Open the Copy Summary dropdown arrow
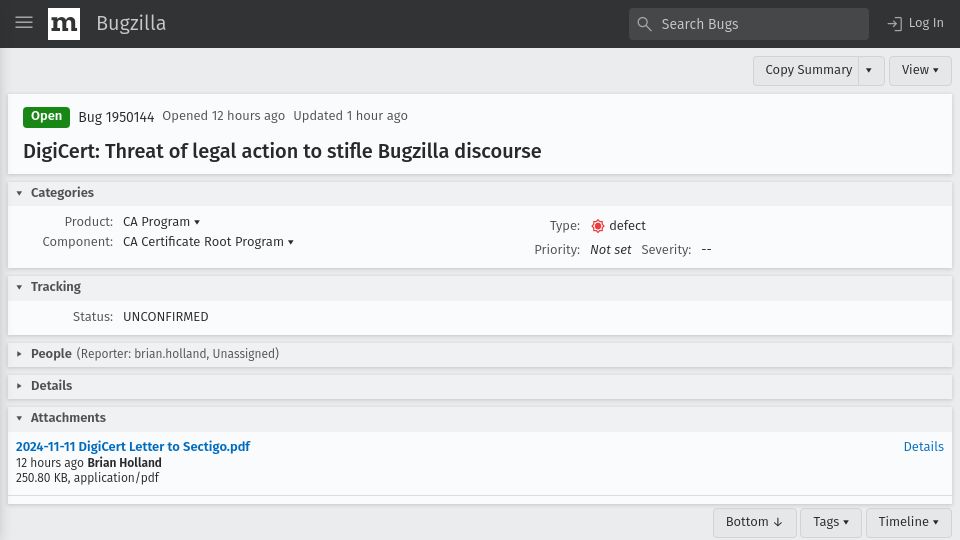960x540 pixels. (869, 70)
